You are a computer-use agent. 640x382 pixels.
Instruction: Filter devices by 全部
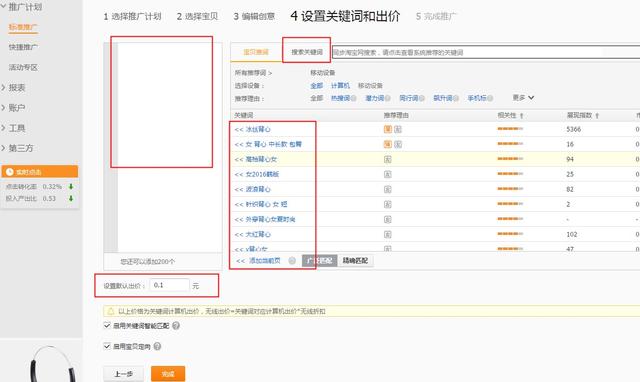[x=316, y=85]
